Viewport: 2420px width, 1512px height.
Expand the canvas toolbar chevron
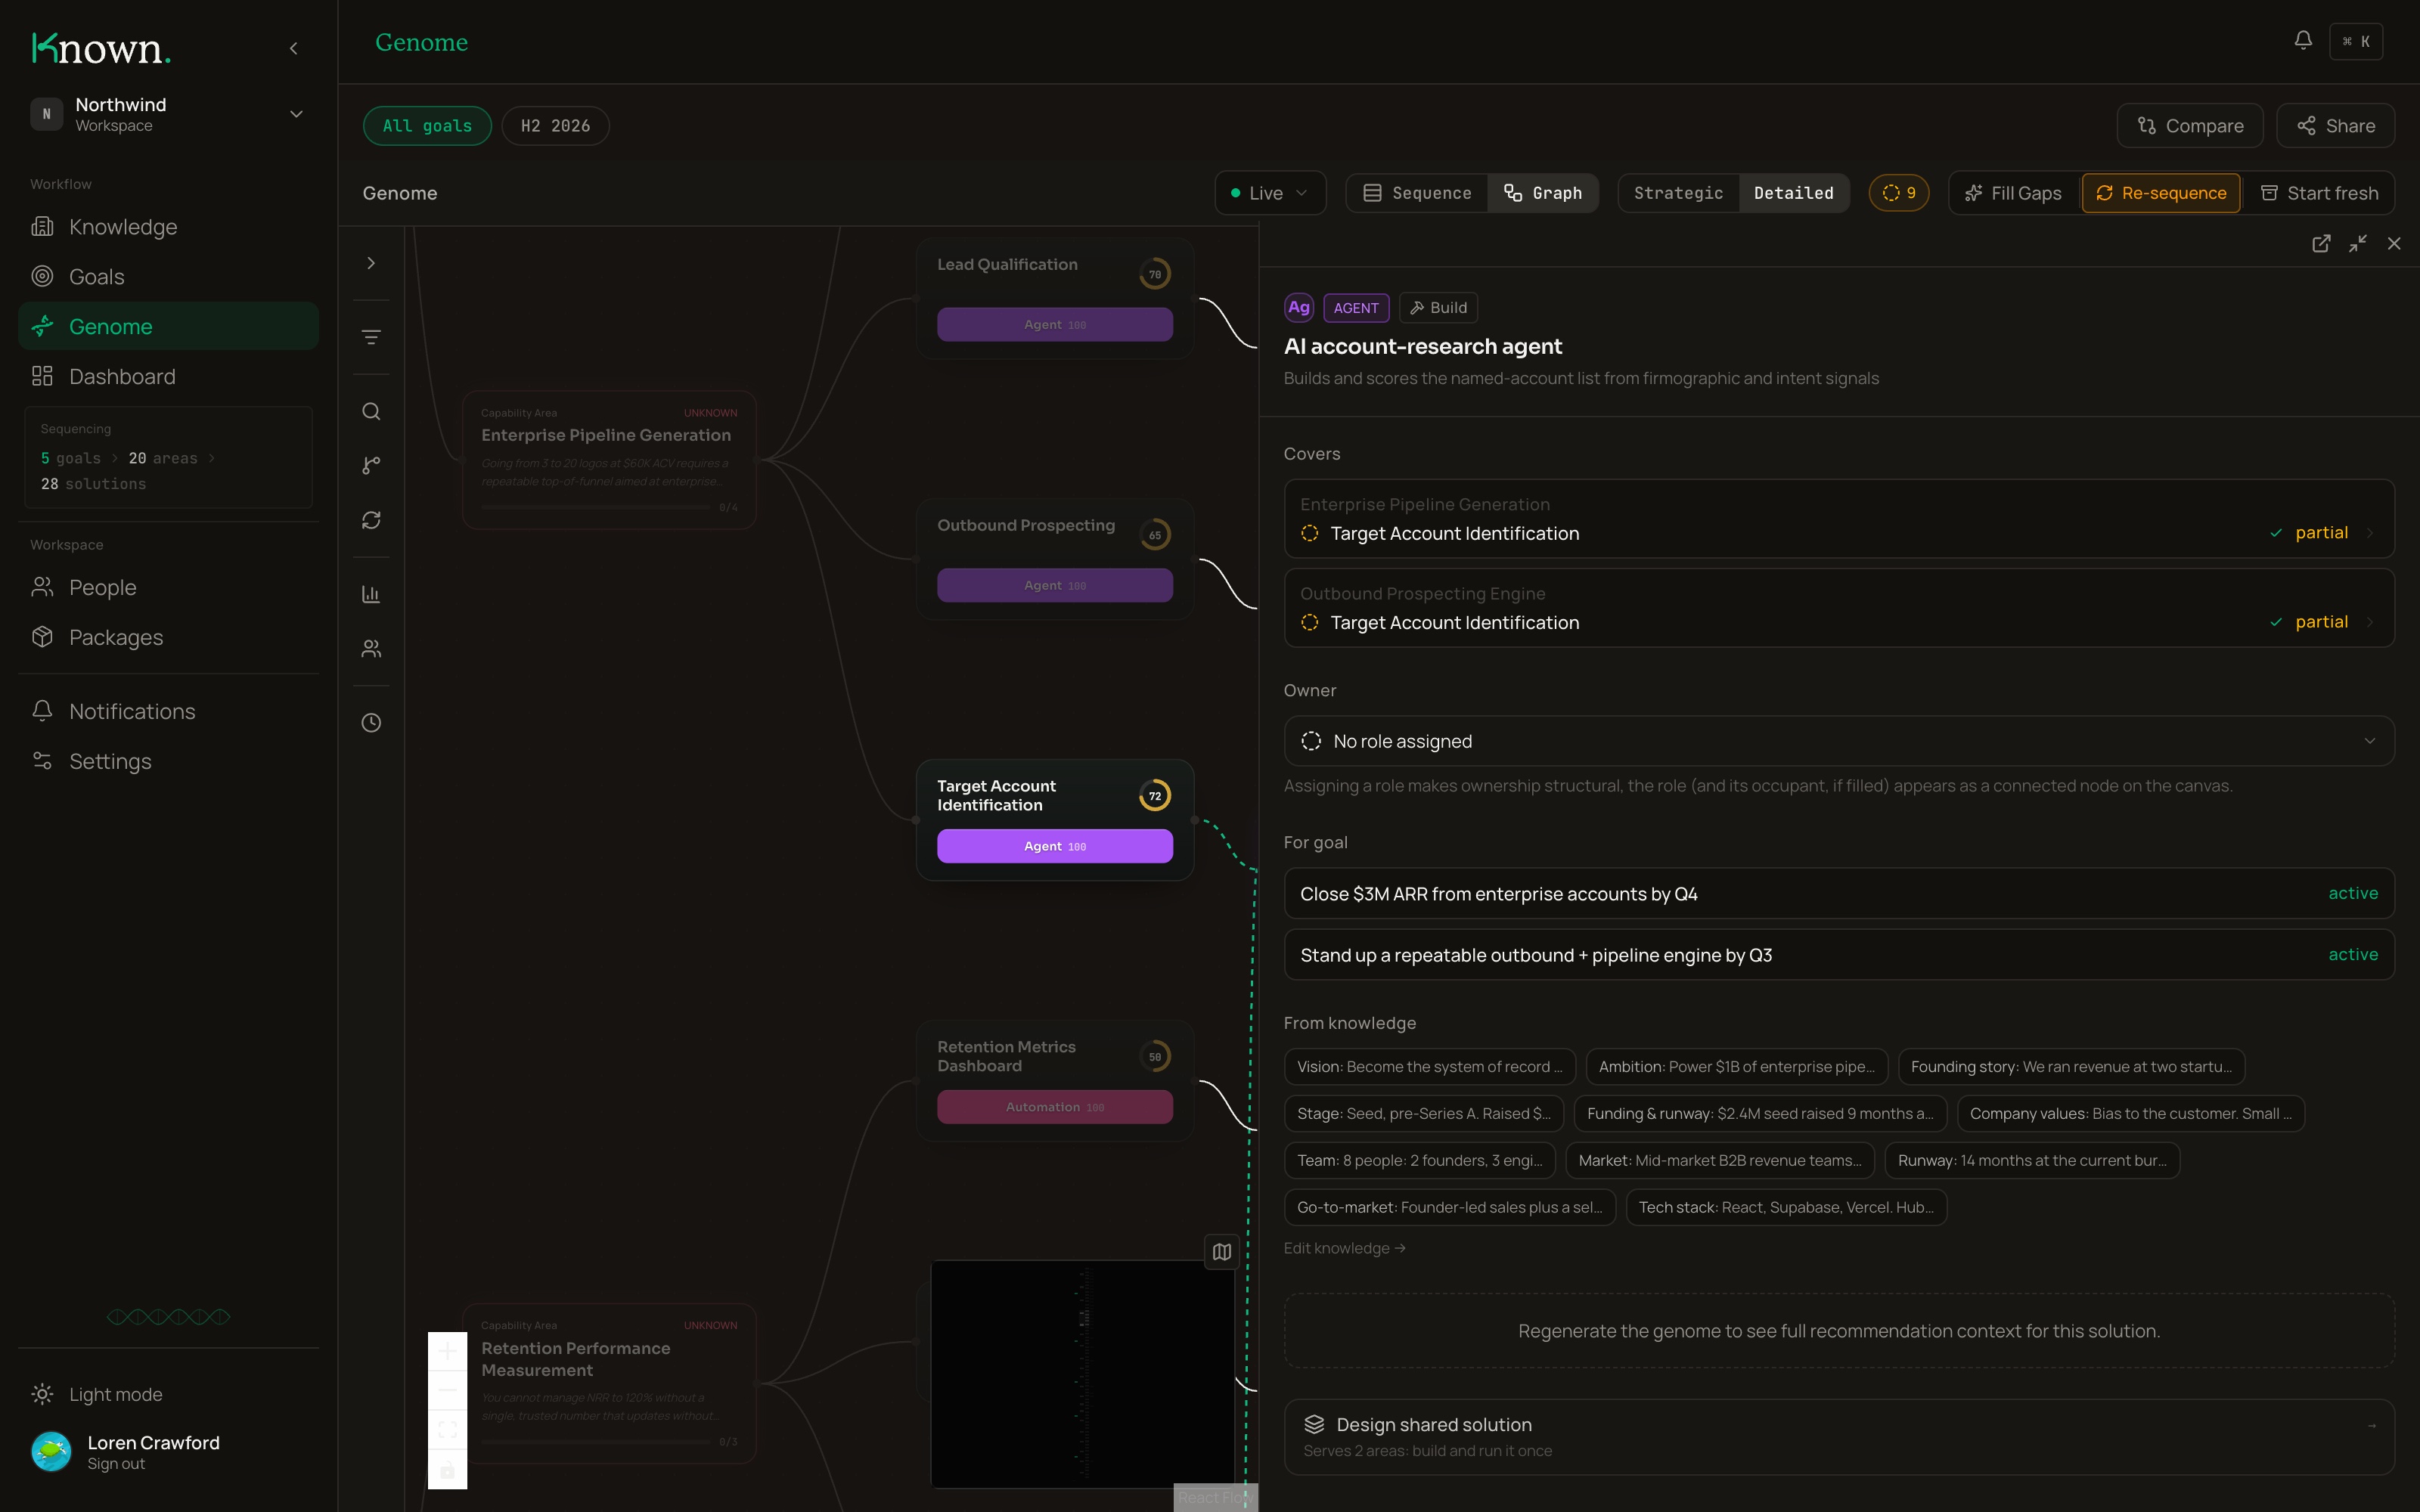click(x=371, y=263)
